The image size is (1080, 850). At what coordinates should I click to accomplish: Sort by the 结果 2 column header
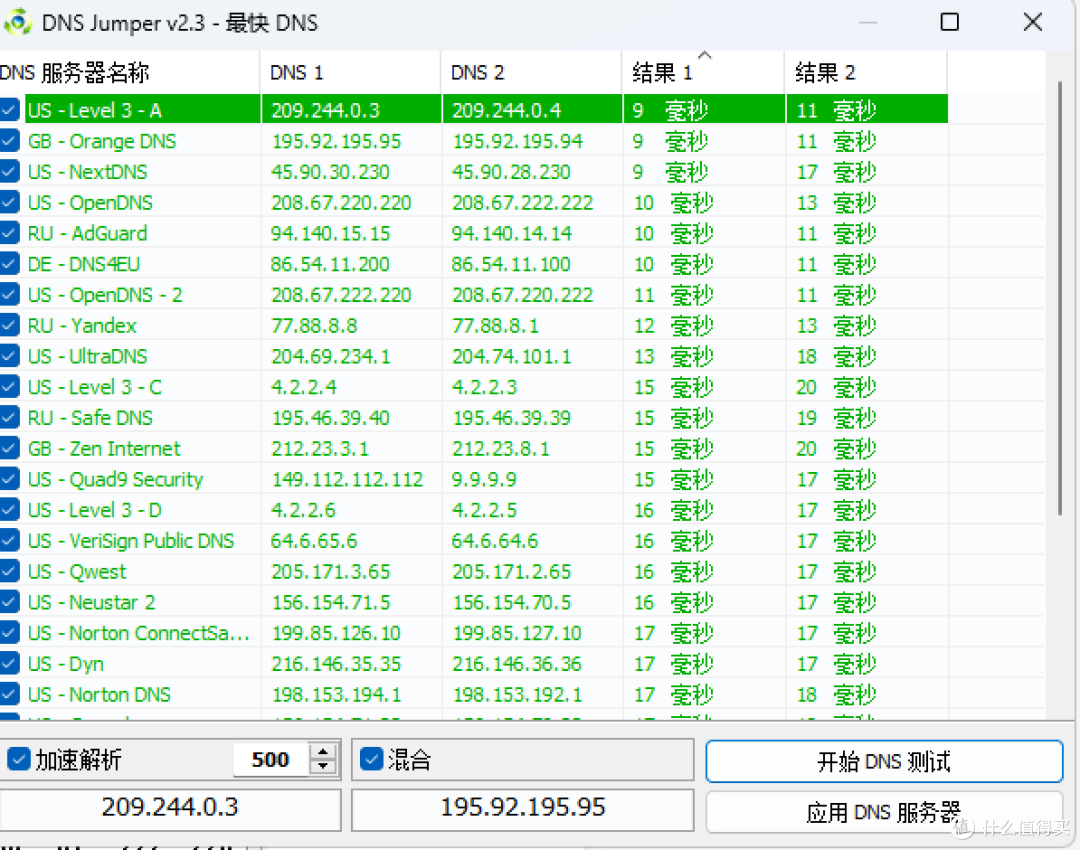[x=866, y=72]
